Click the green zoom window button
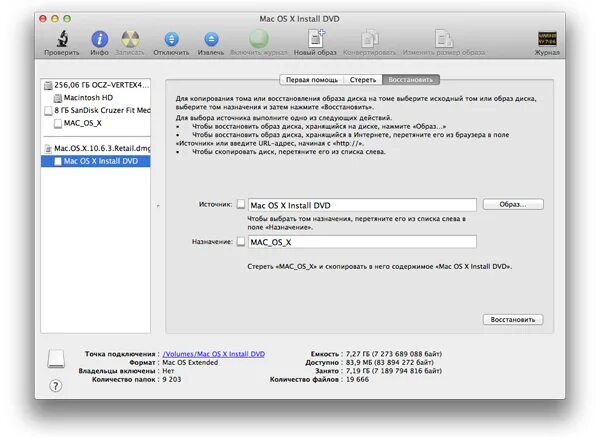Viewport: 600px width, 437px height. point(67,18)
